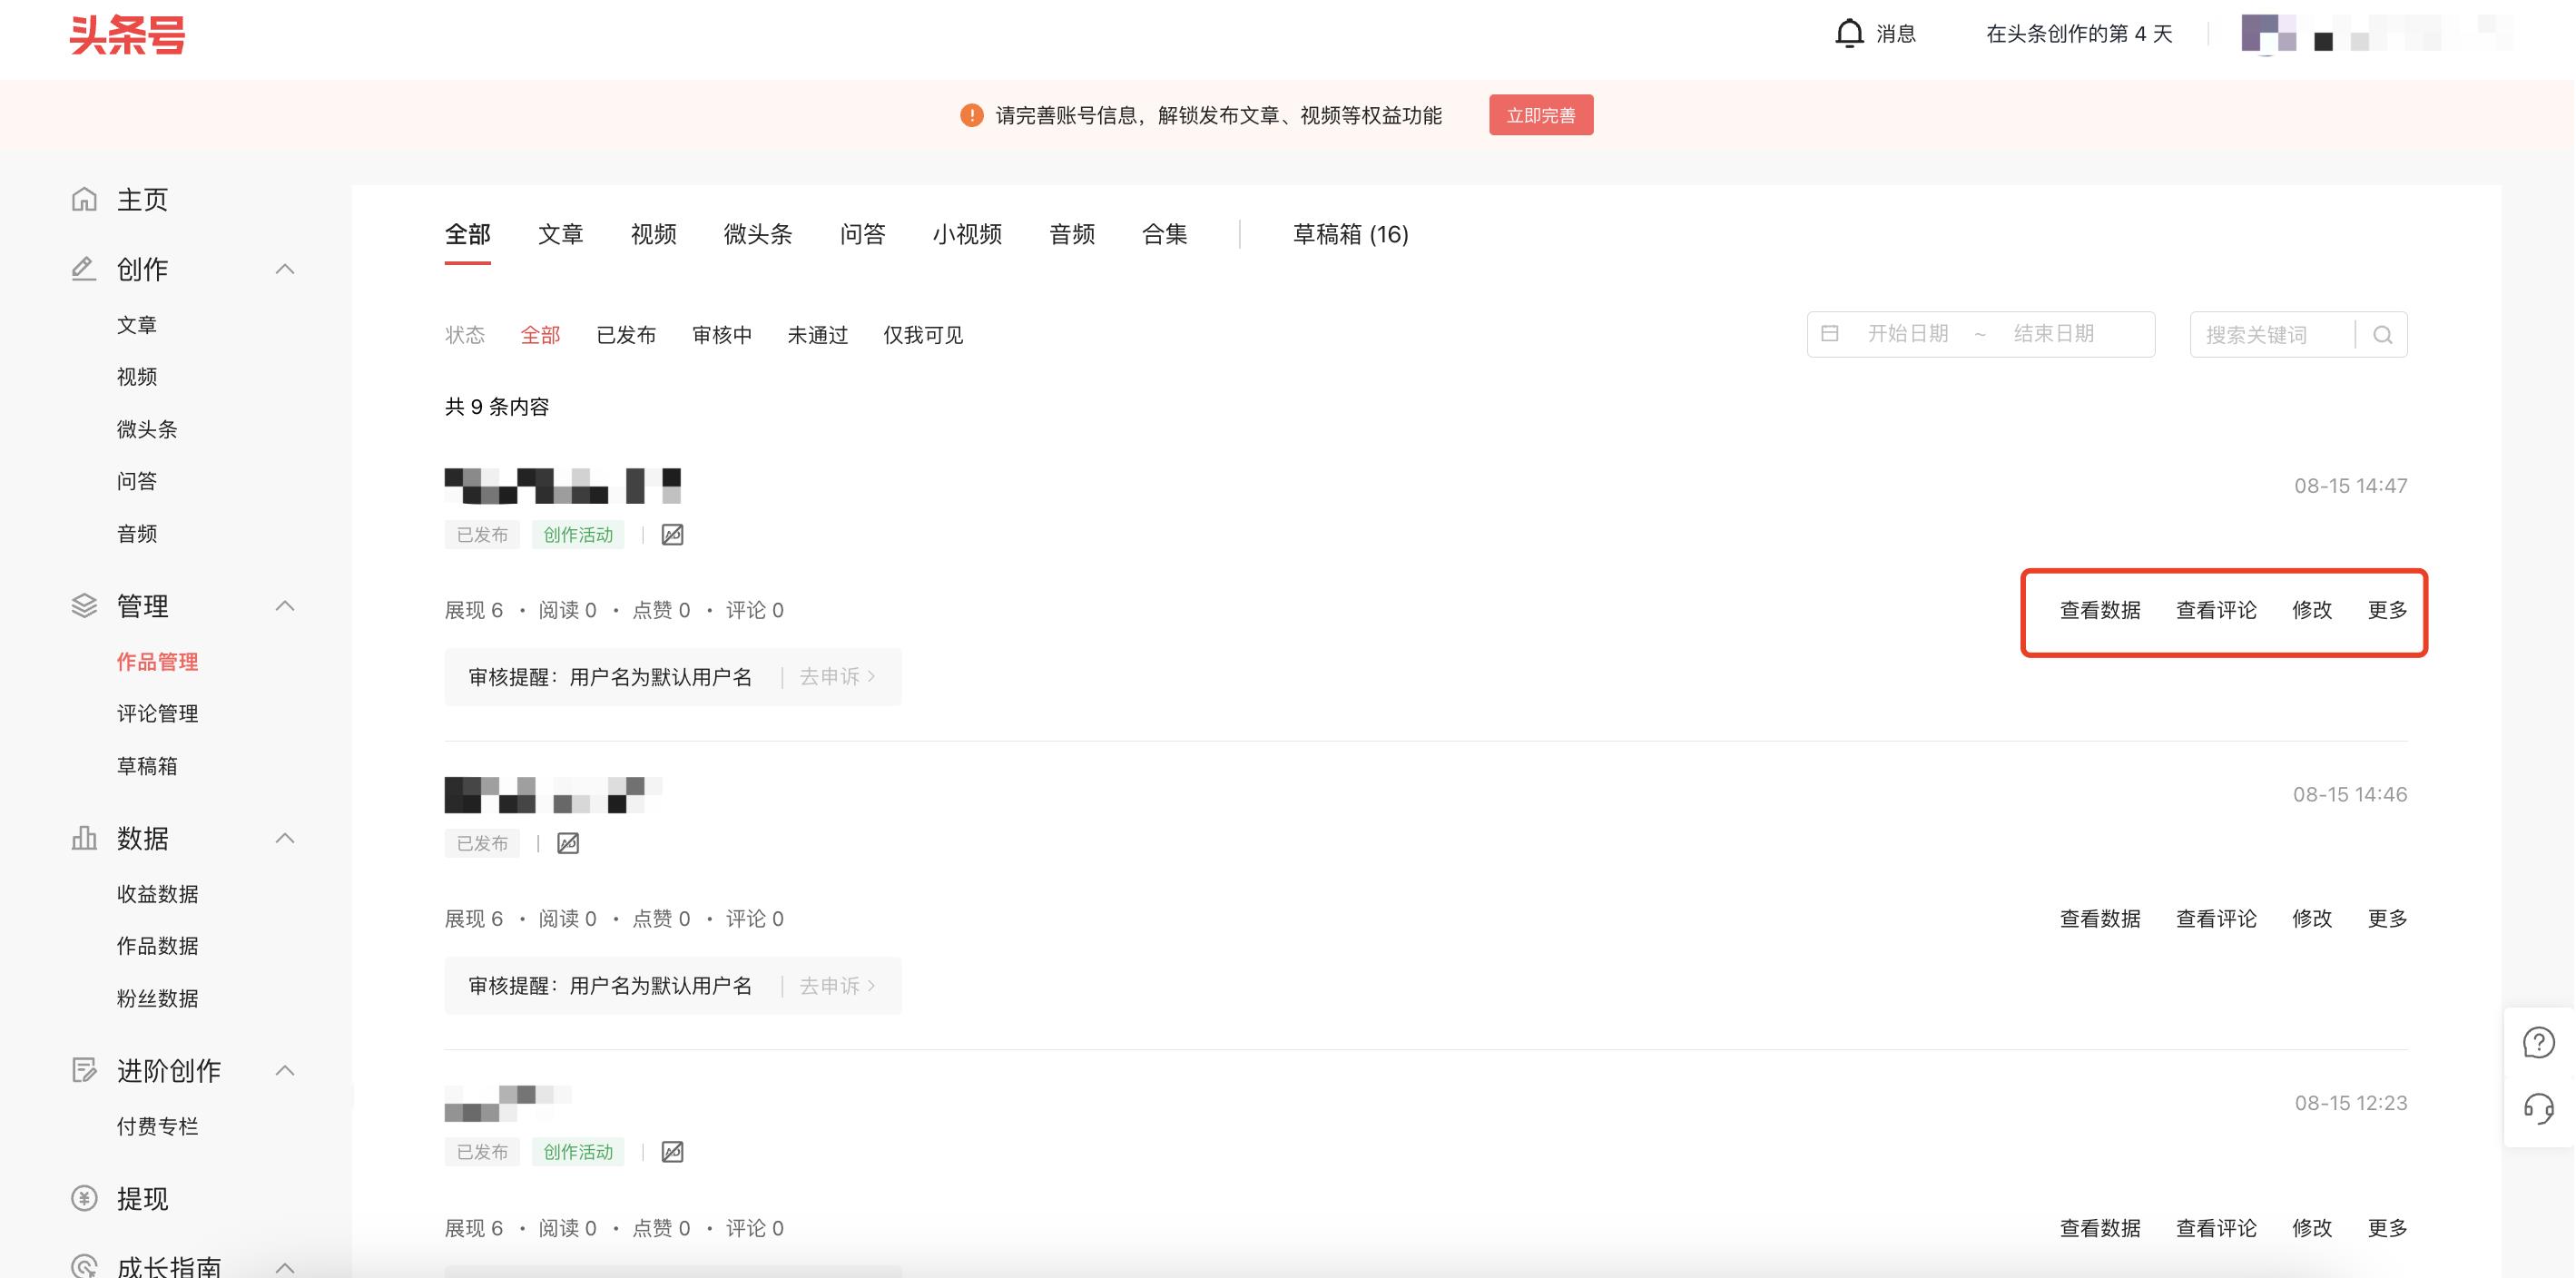The height and width of the screenshot is (1278, 2576).
Task: Click the notification bell icon
Action: [x=1849, y=33]
